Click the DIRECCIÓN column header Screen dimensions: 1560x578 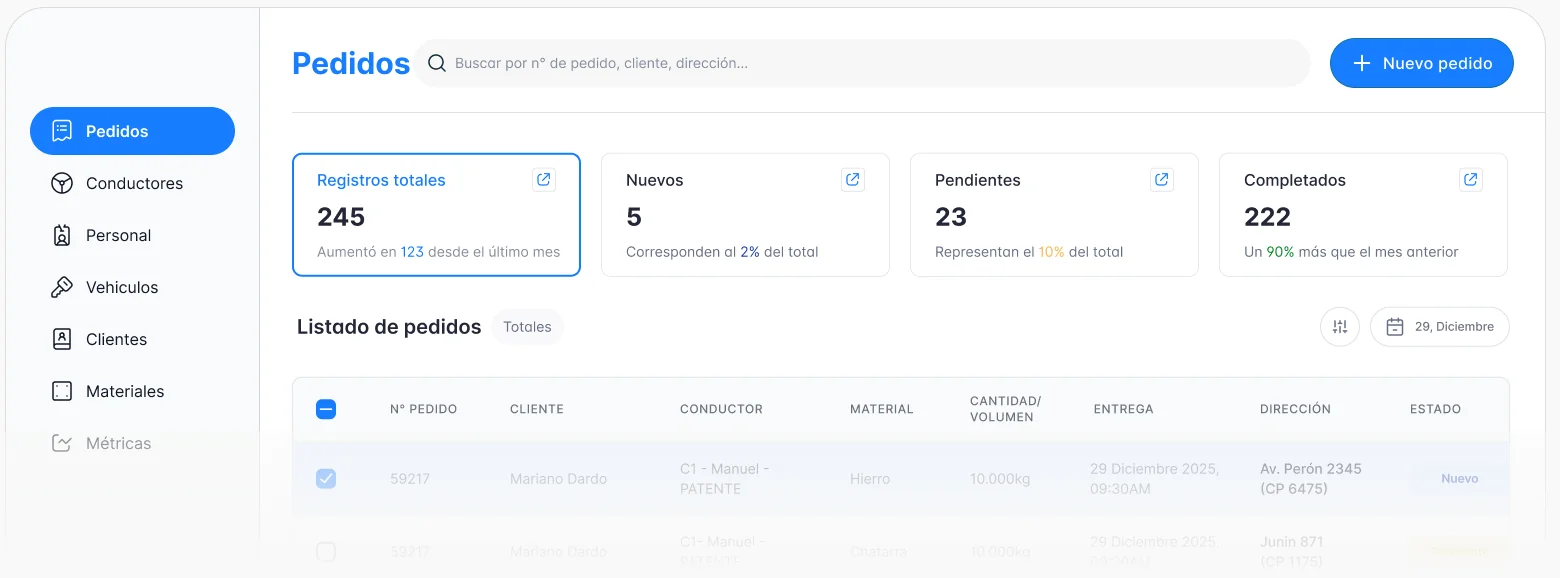click(1295, 409)
